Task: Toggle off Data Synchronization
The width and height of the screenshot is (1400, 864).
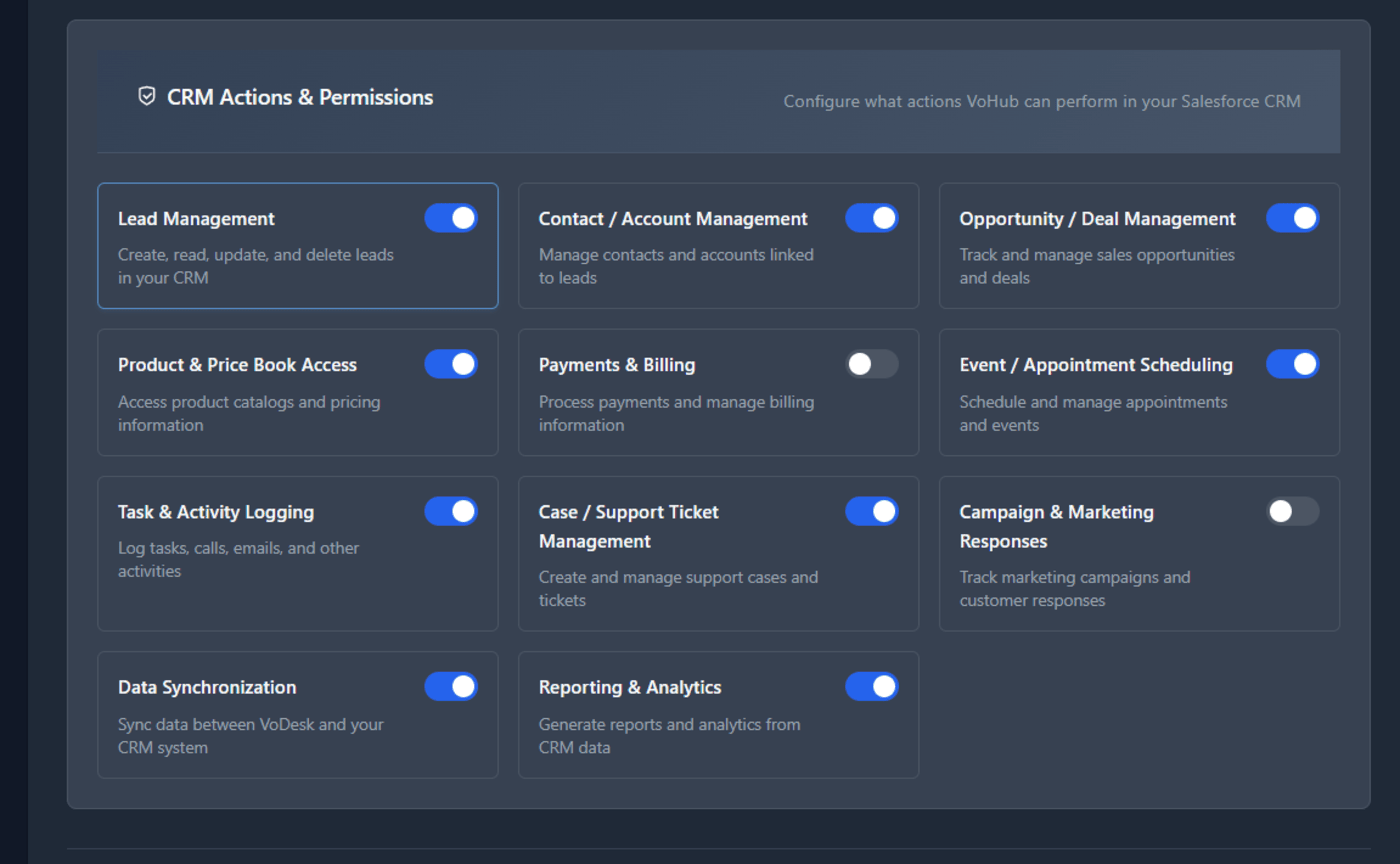Action: pos(451,687)
